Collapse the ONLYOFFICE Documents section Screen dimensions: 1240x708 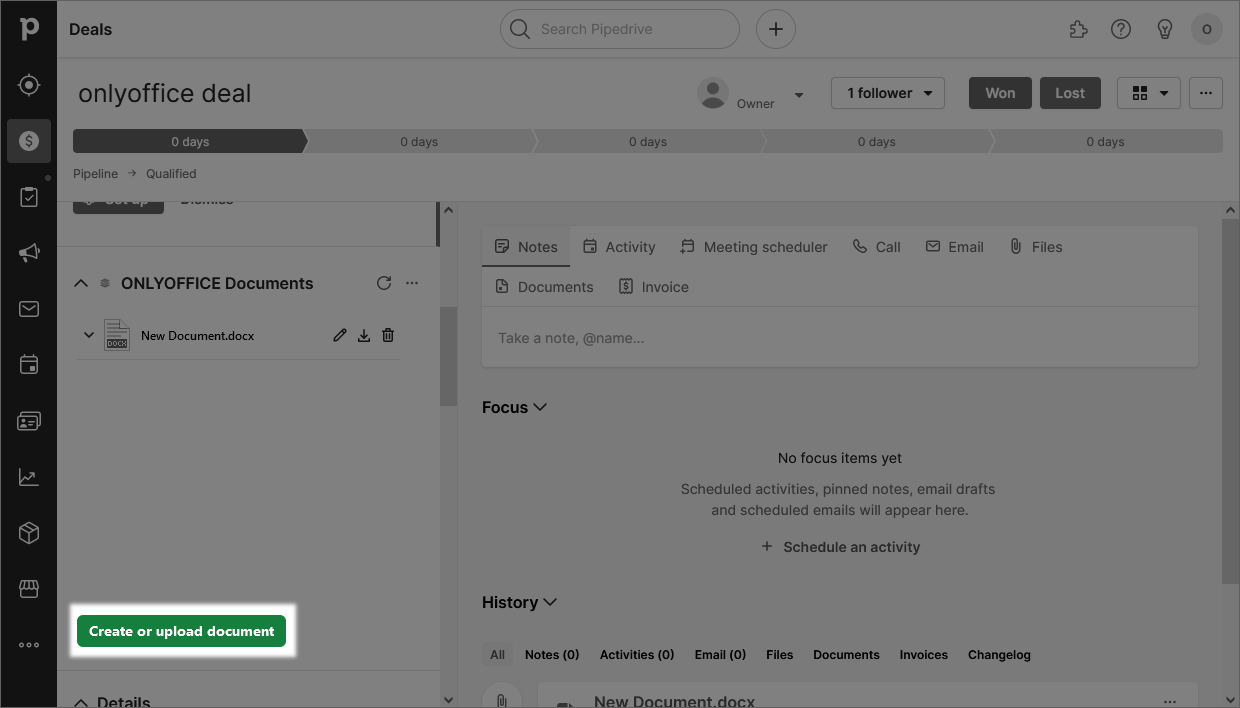click(x=81, y=283)
